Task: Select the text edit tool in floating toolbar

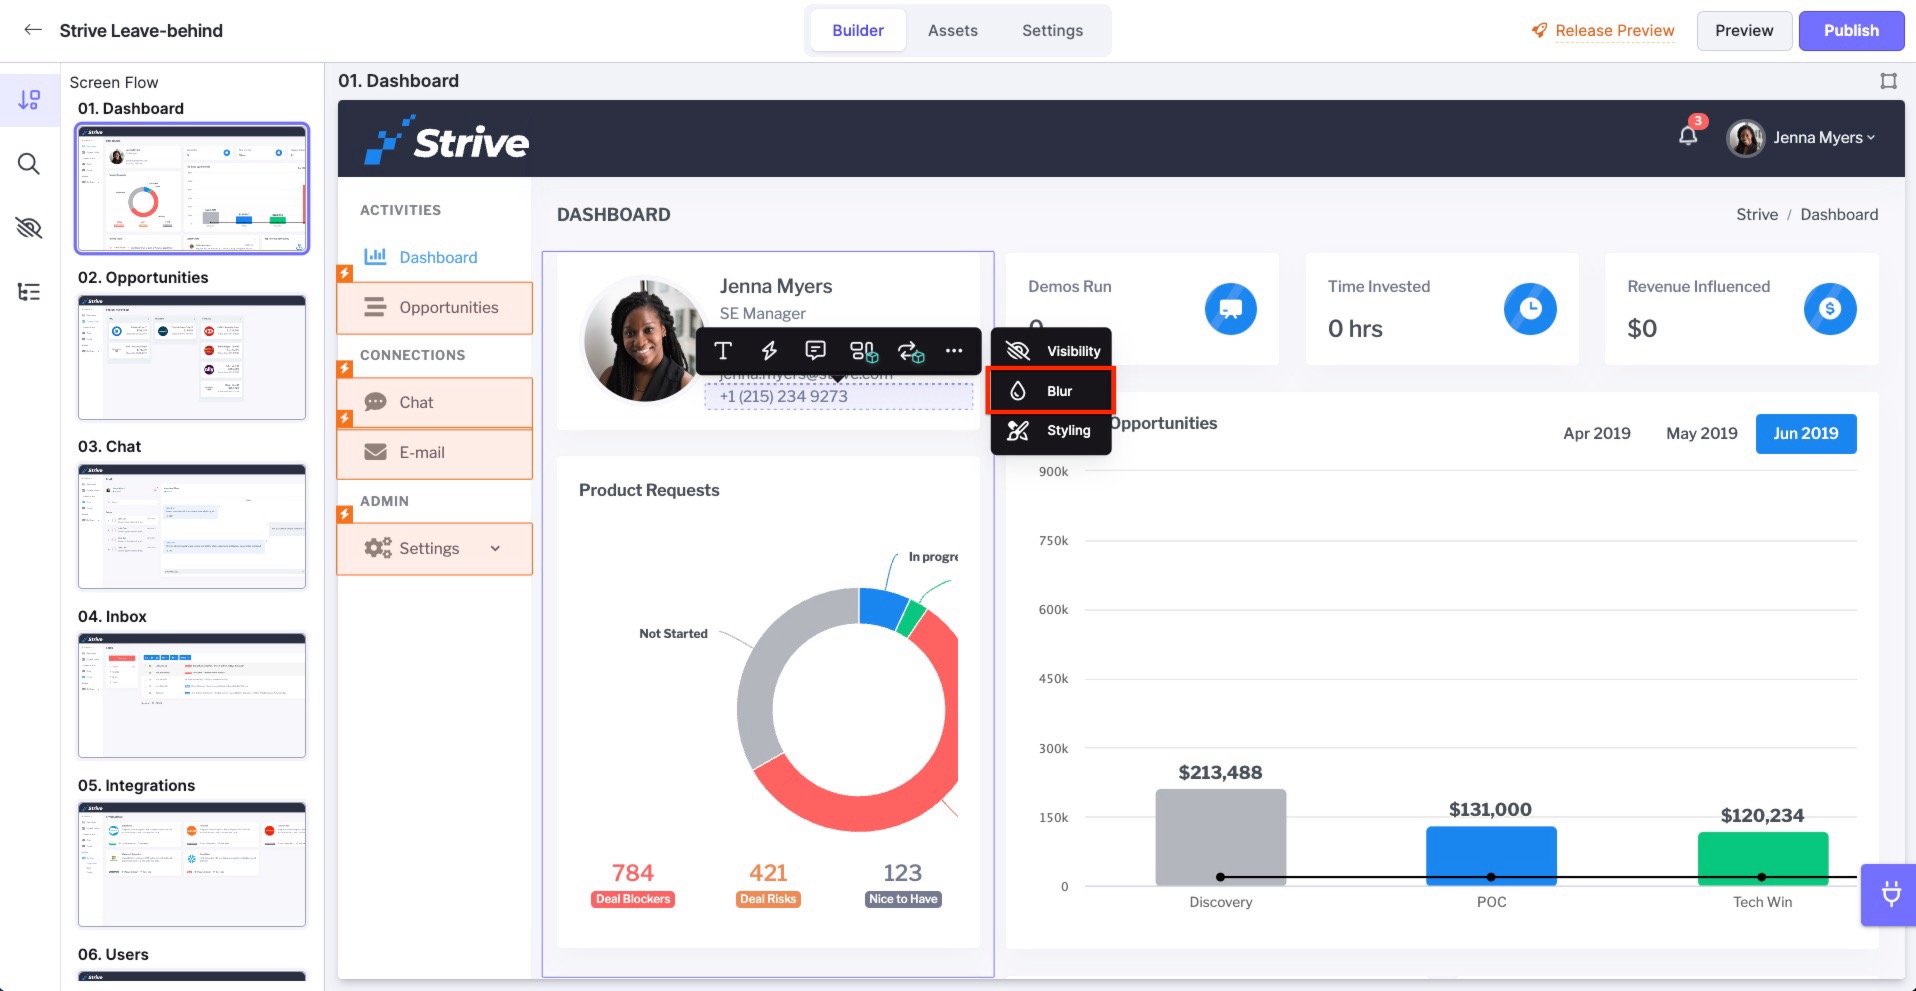Action: [723, 351]
